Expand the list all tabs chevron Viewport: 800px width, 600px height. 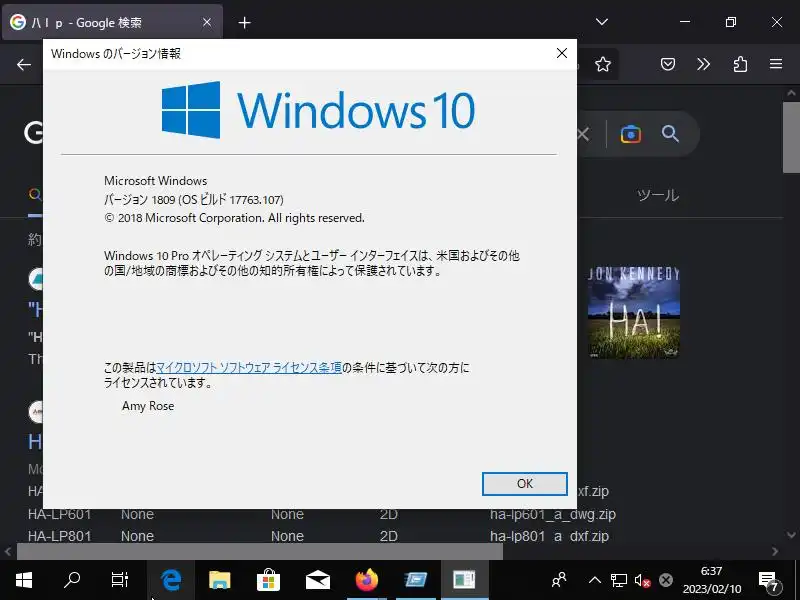pos(602,22)
